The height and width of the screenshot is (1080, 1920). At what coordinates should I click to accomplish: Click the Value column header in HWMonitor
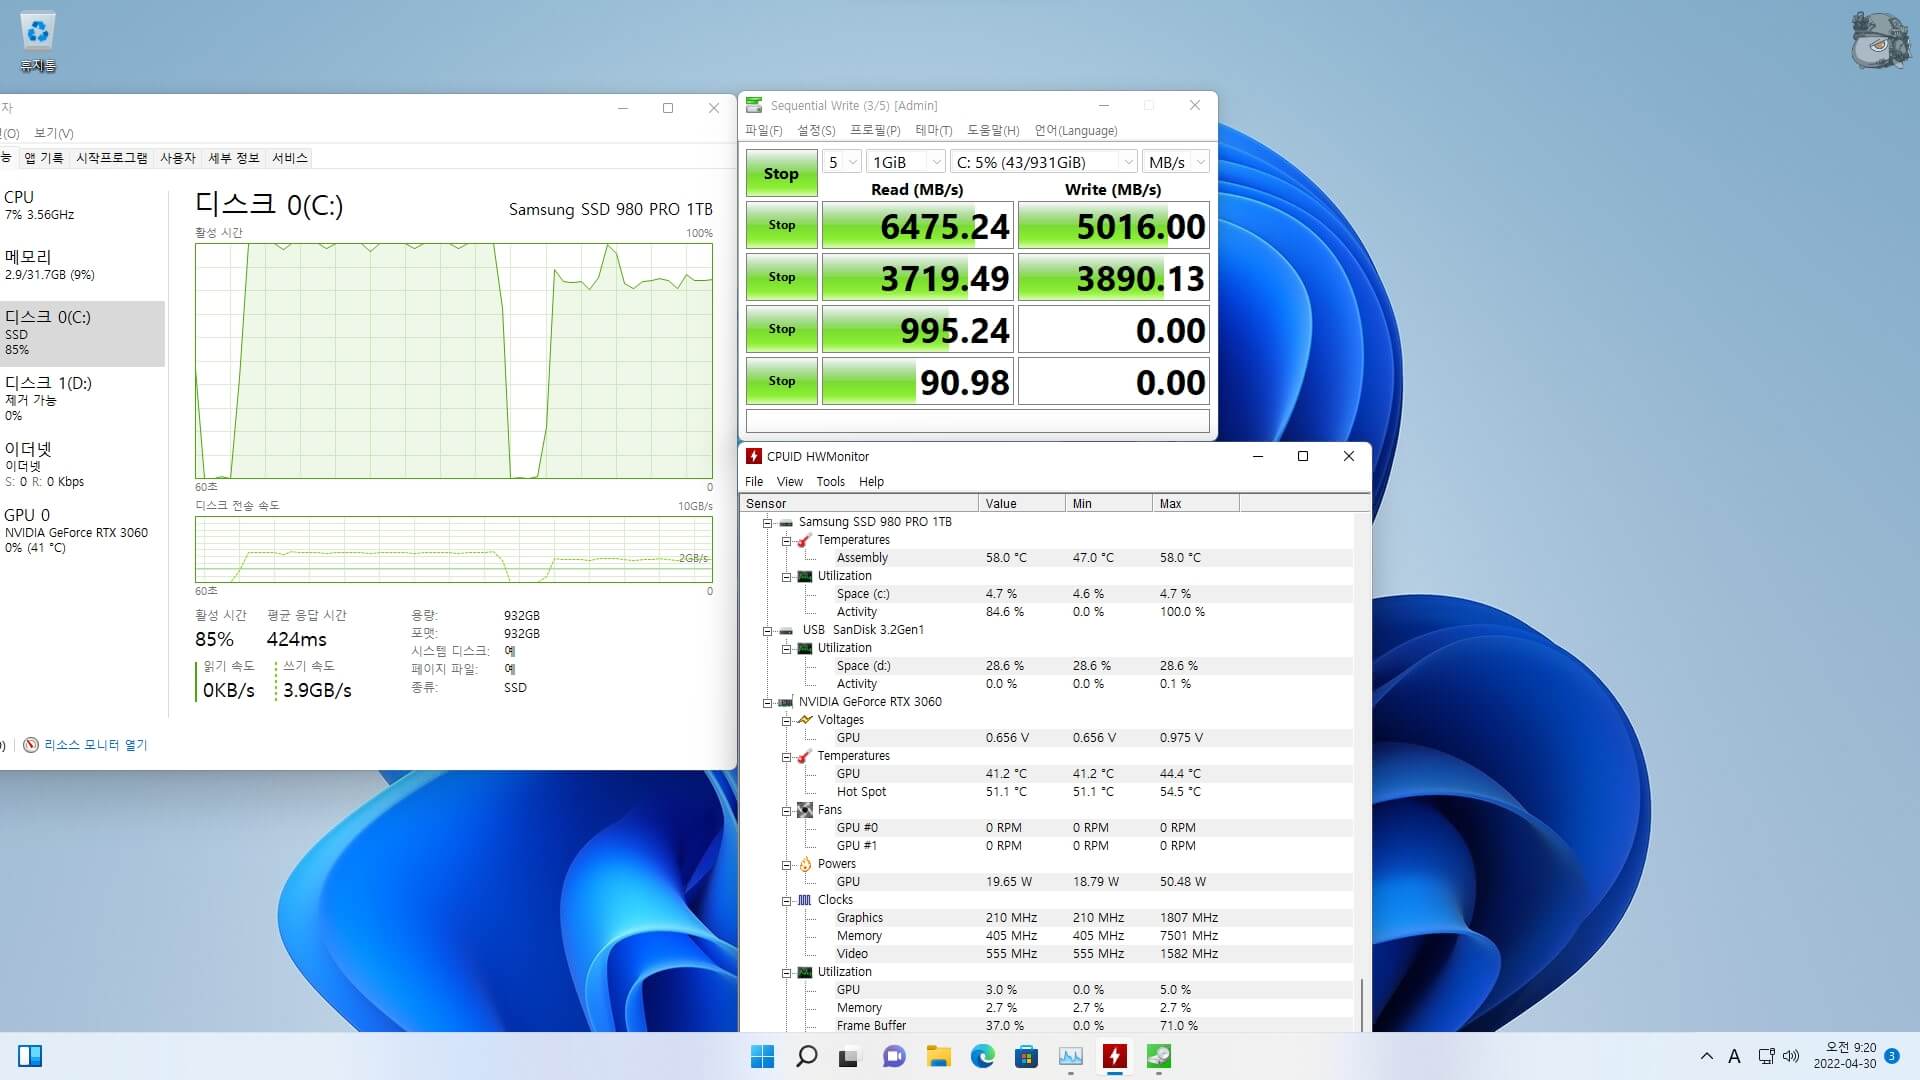click(1021, 503)
